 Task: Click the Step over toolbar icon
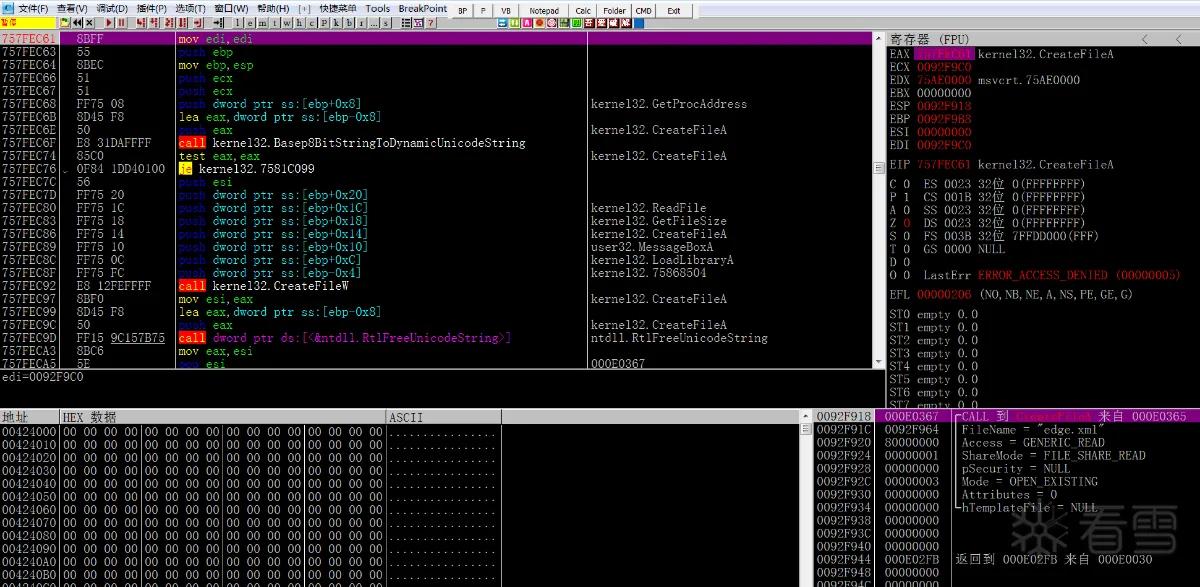[153, 22]
